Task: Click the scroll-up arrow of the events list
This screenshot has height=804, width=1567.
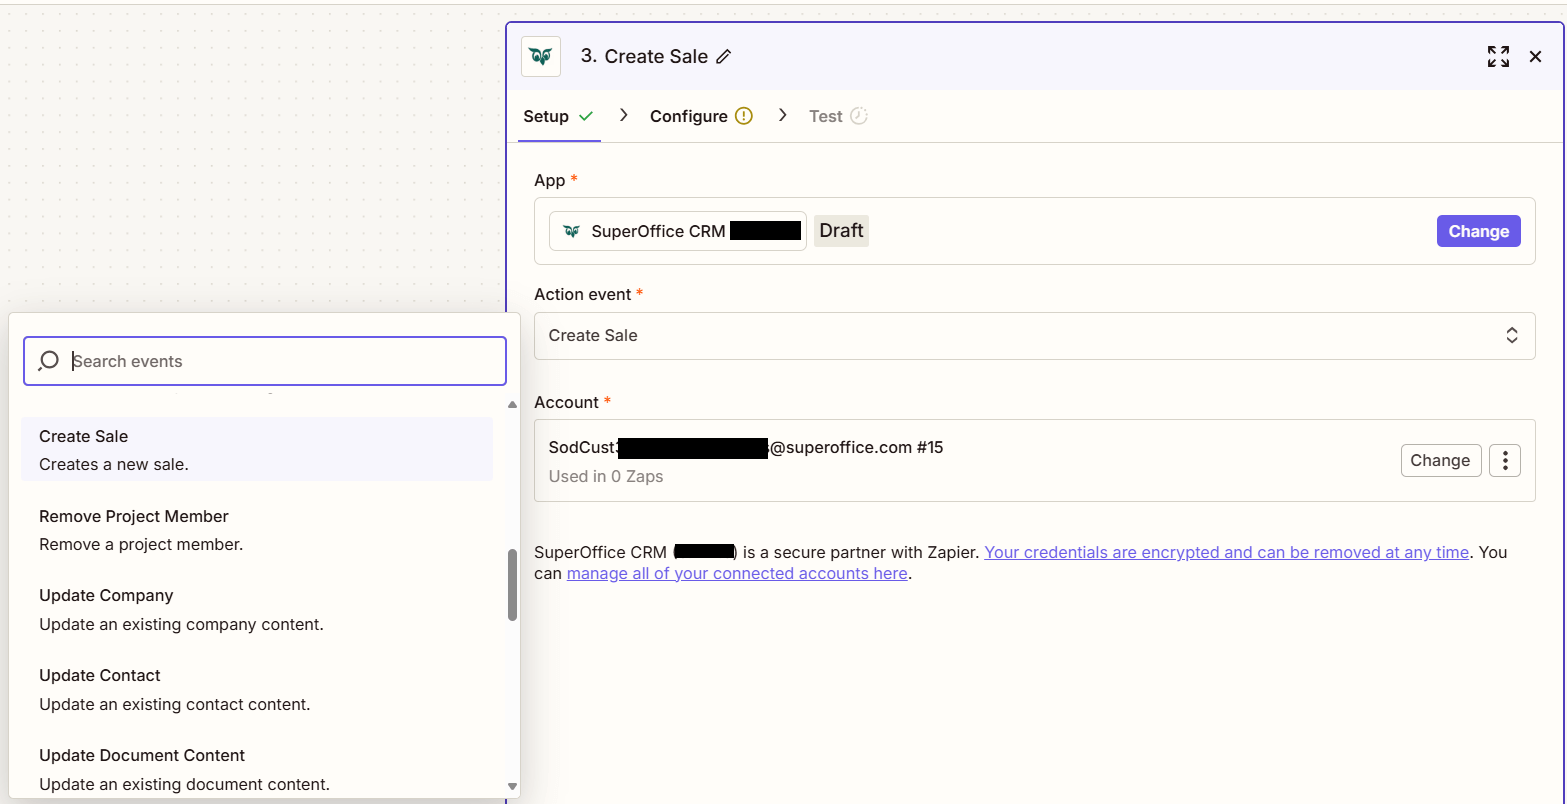Action: 512,404
